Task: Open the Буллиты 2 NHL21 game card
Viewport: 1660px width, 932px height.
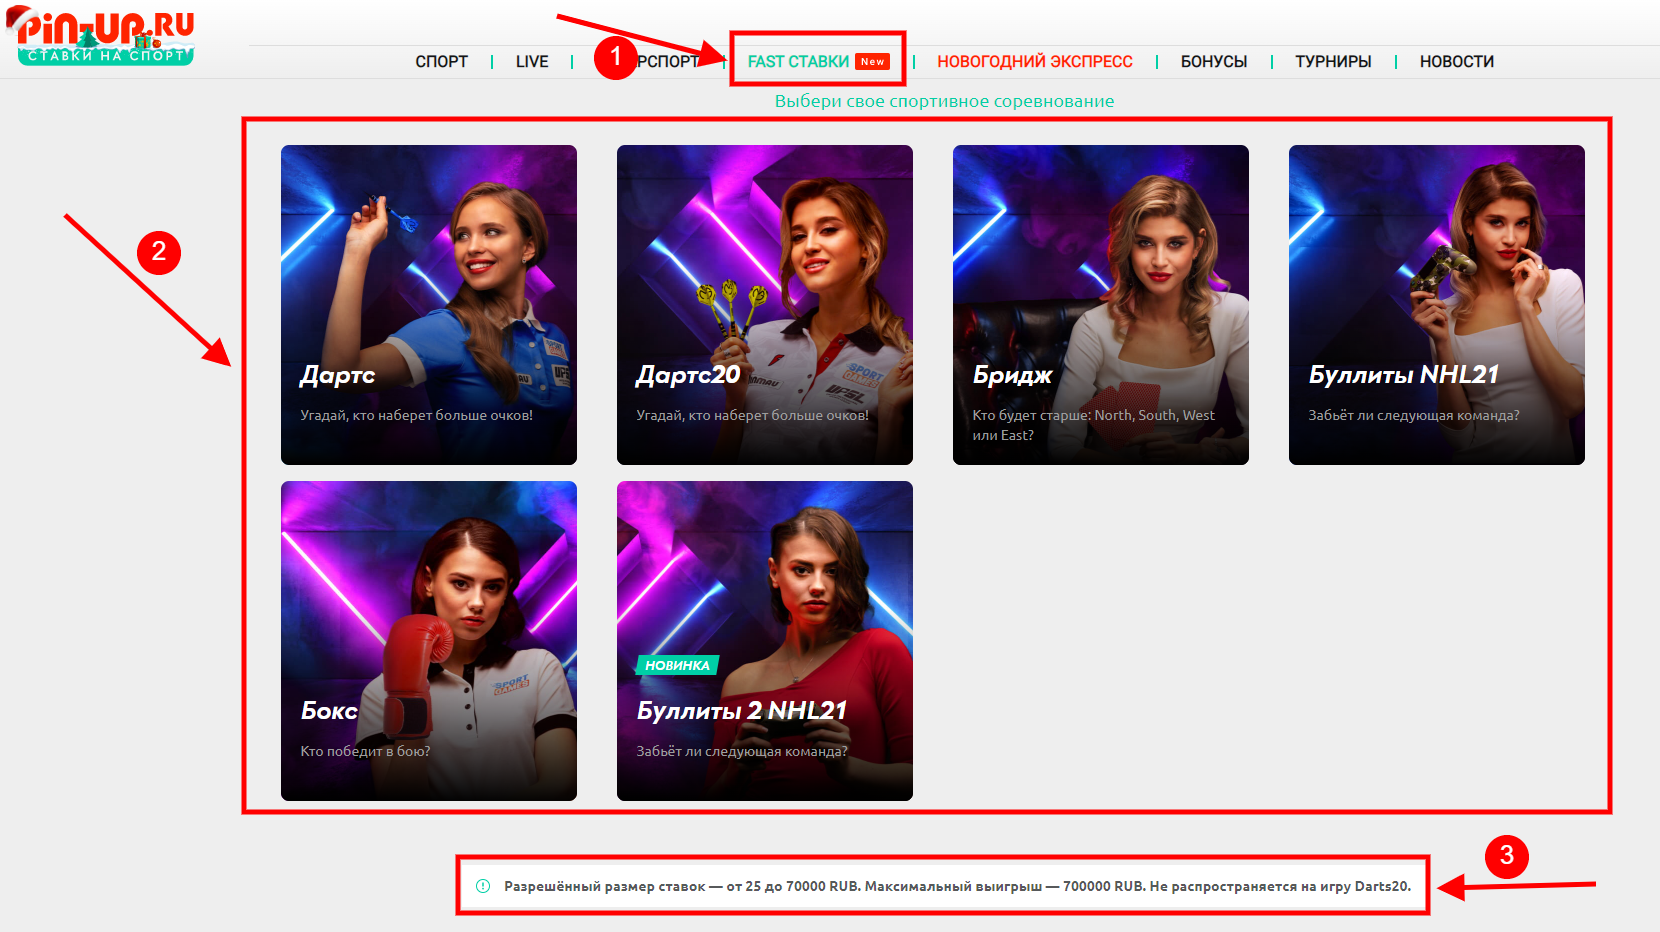Action: coord(765,641)
